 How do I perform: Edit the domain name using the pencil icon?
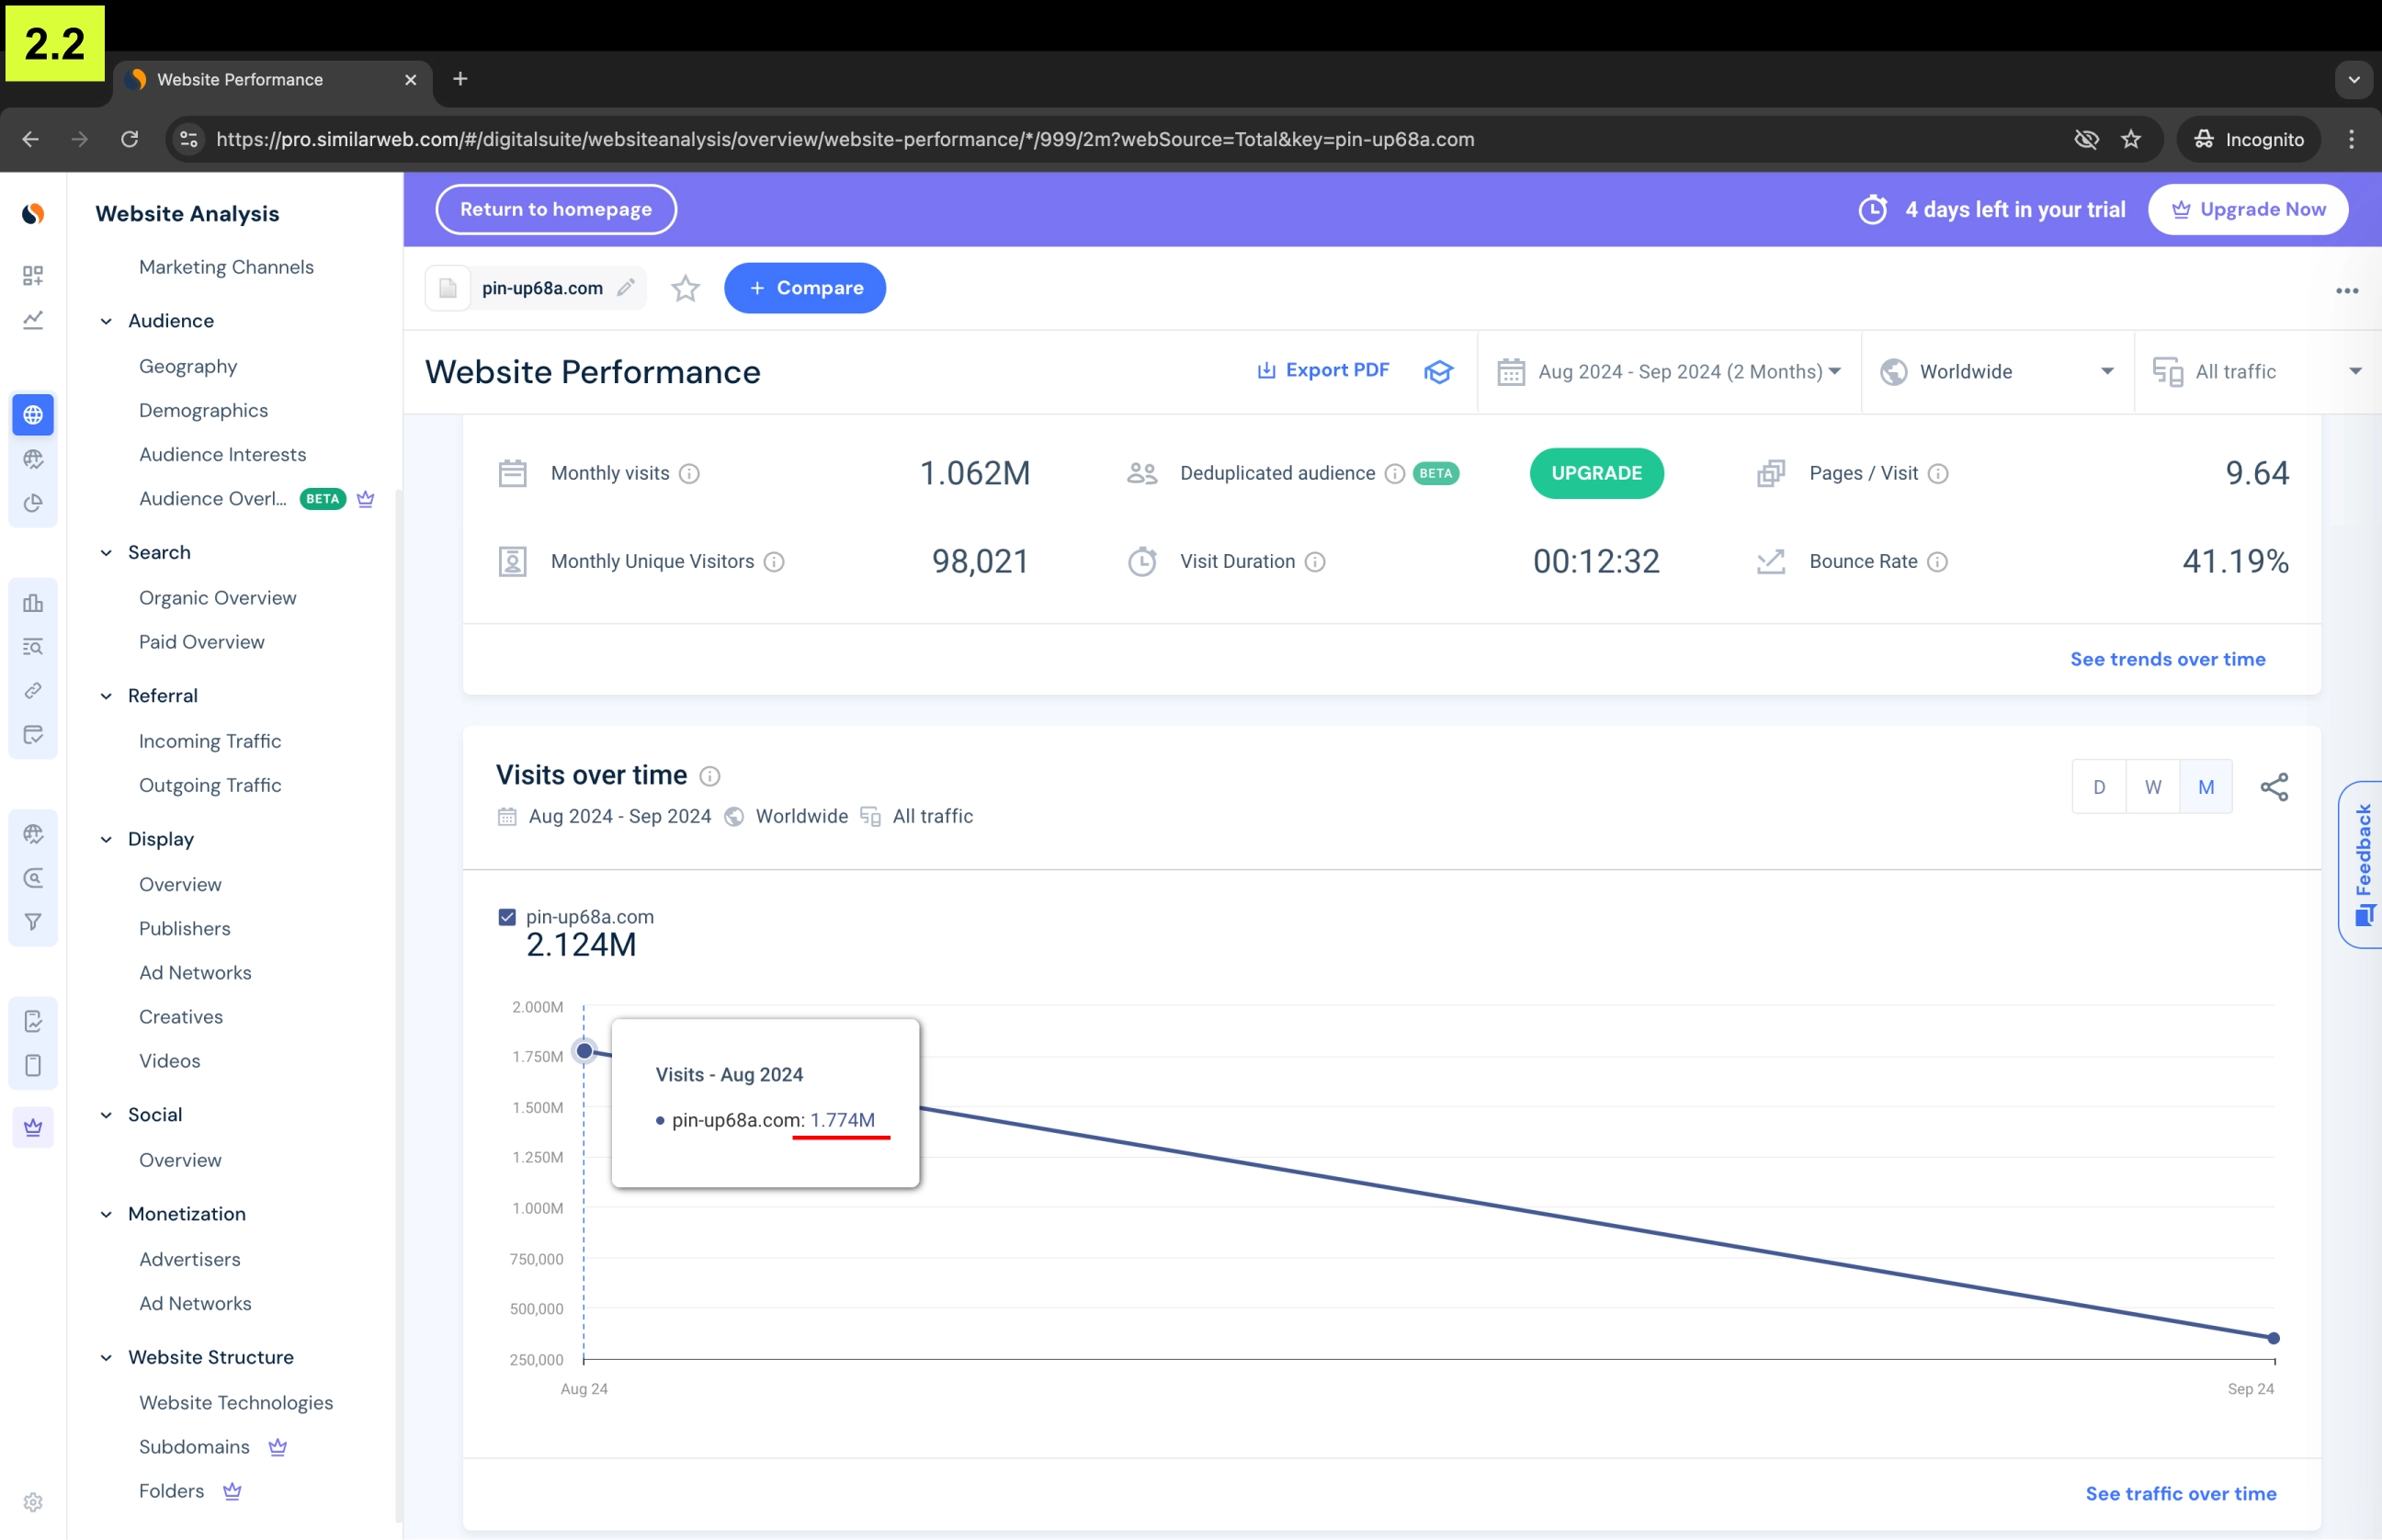click(x=627, y=288)
